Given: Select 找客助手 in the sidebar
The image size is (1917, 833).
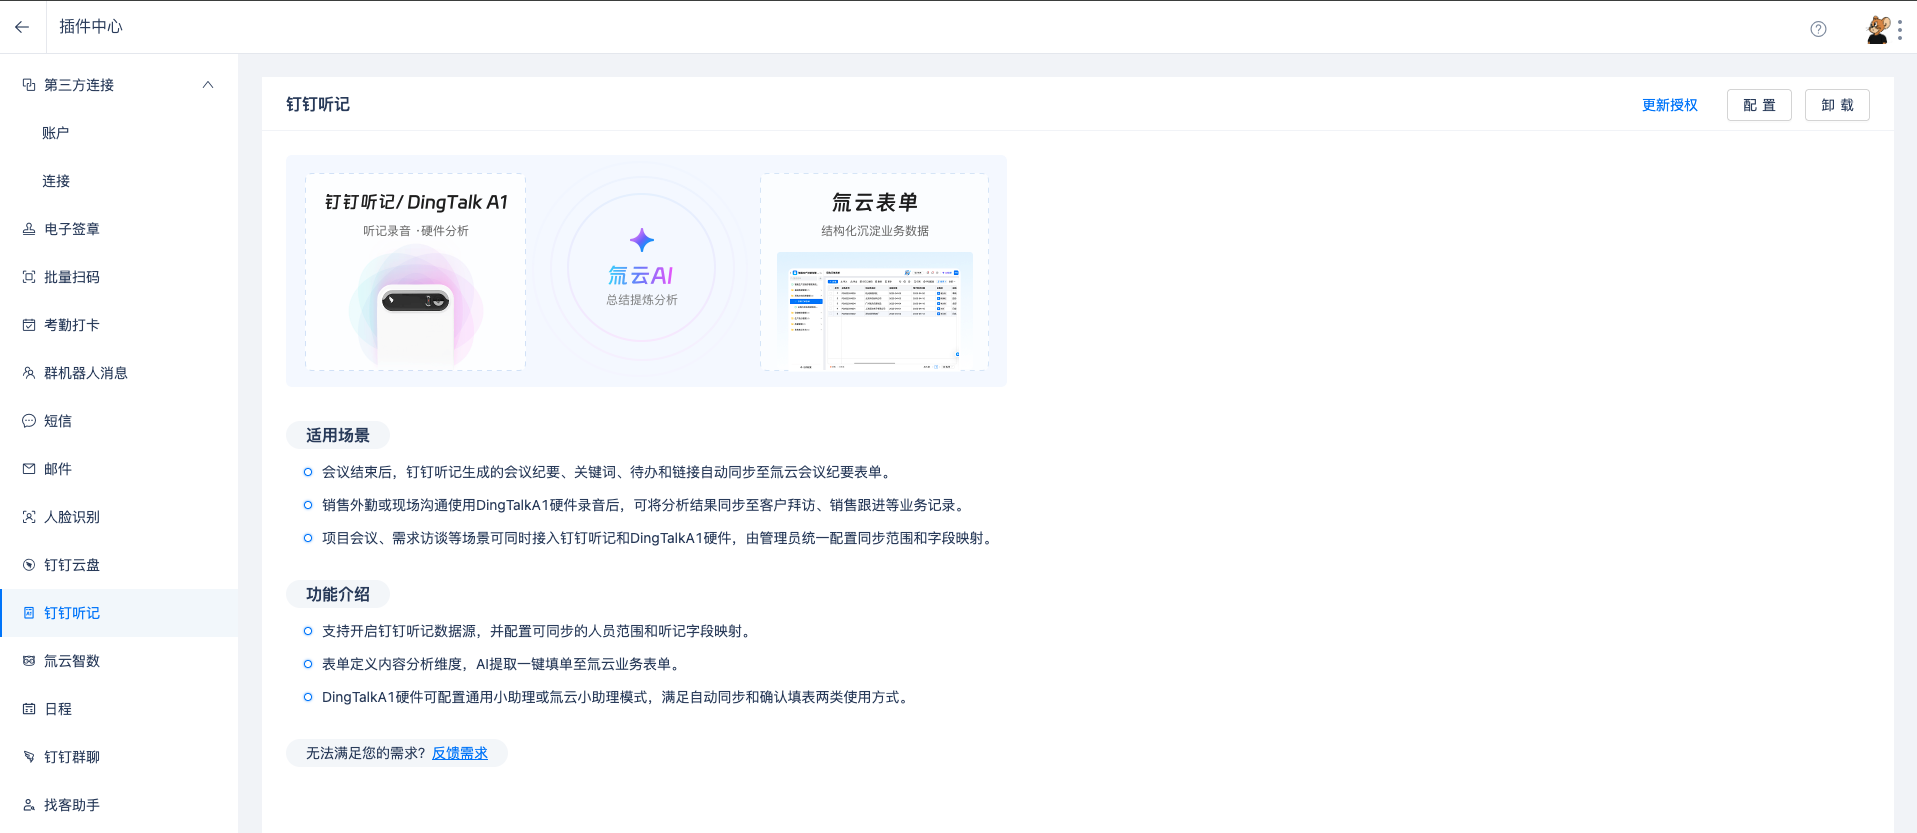Looking at the screenshot, I should click(119, 805).
